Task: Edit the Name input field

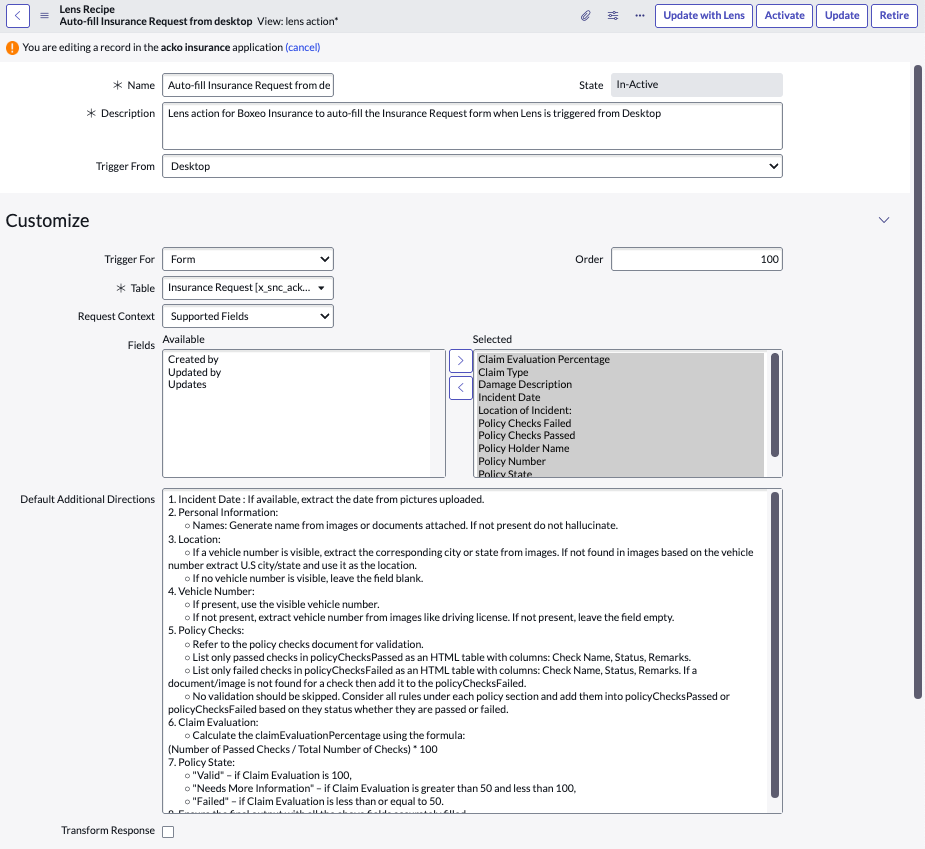Action: tap(248, 85)
